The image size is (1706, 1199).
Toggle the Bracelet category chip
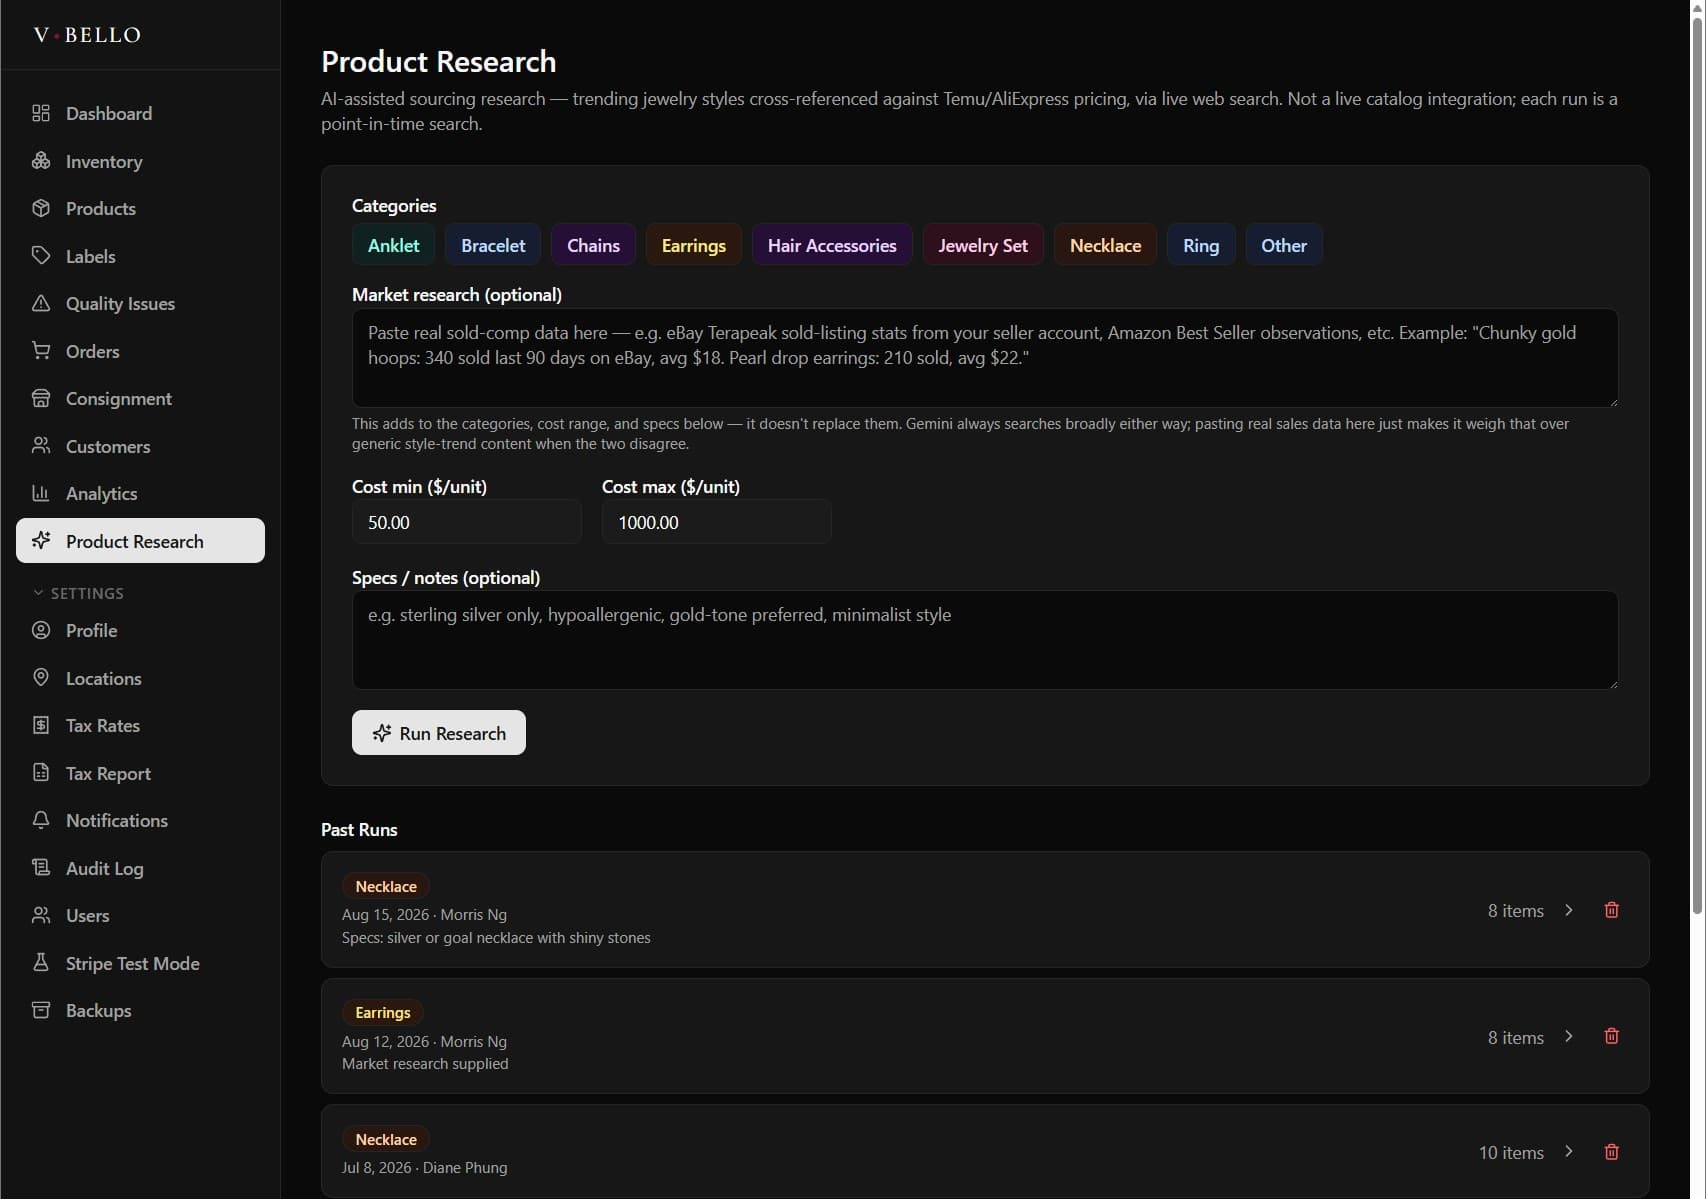[x=493, y=245]
